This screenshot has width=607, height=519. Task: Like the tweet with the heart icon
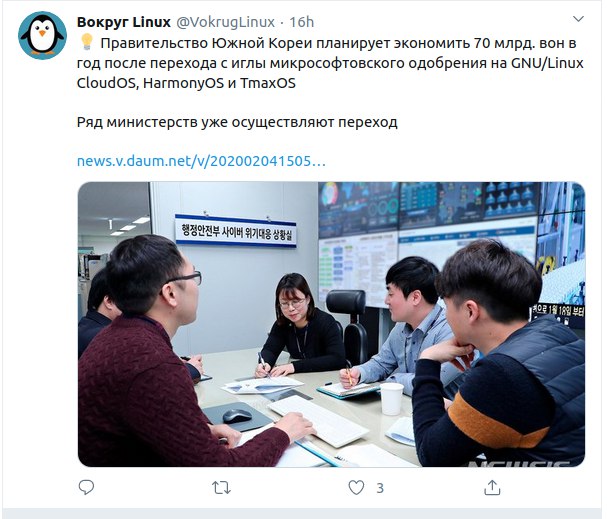pos(356,488)
